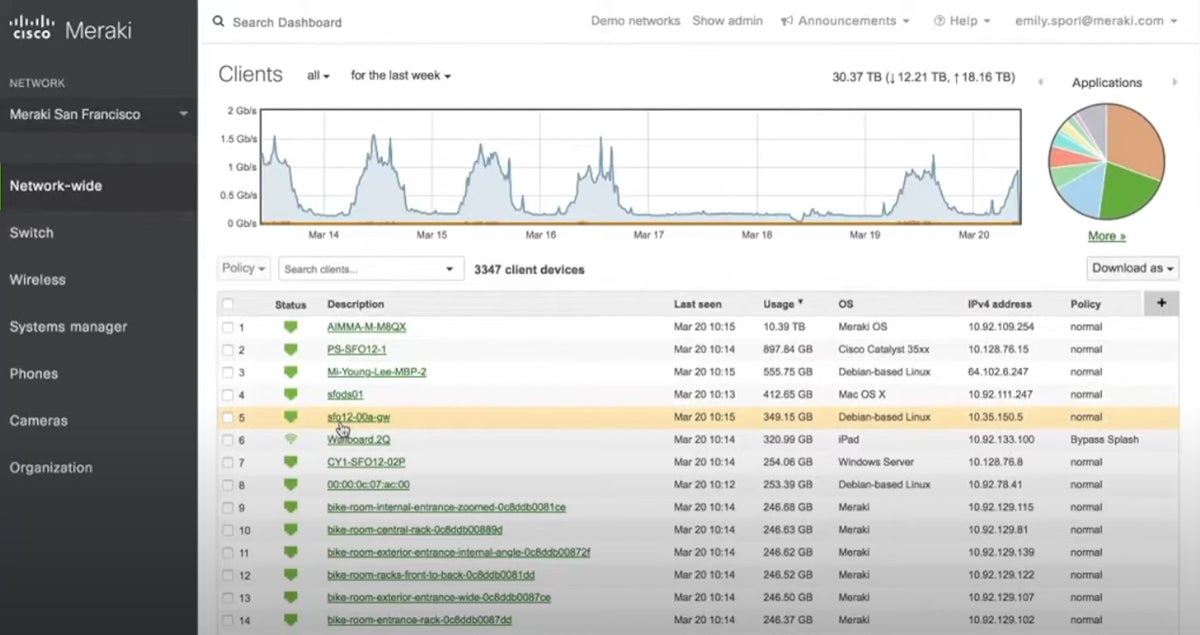Check the box for row 5 sfo12-00a-gw
The image size is (1200, 635).
pyautogui.click(x=228, y=417)
